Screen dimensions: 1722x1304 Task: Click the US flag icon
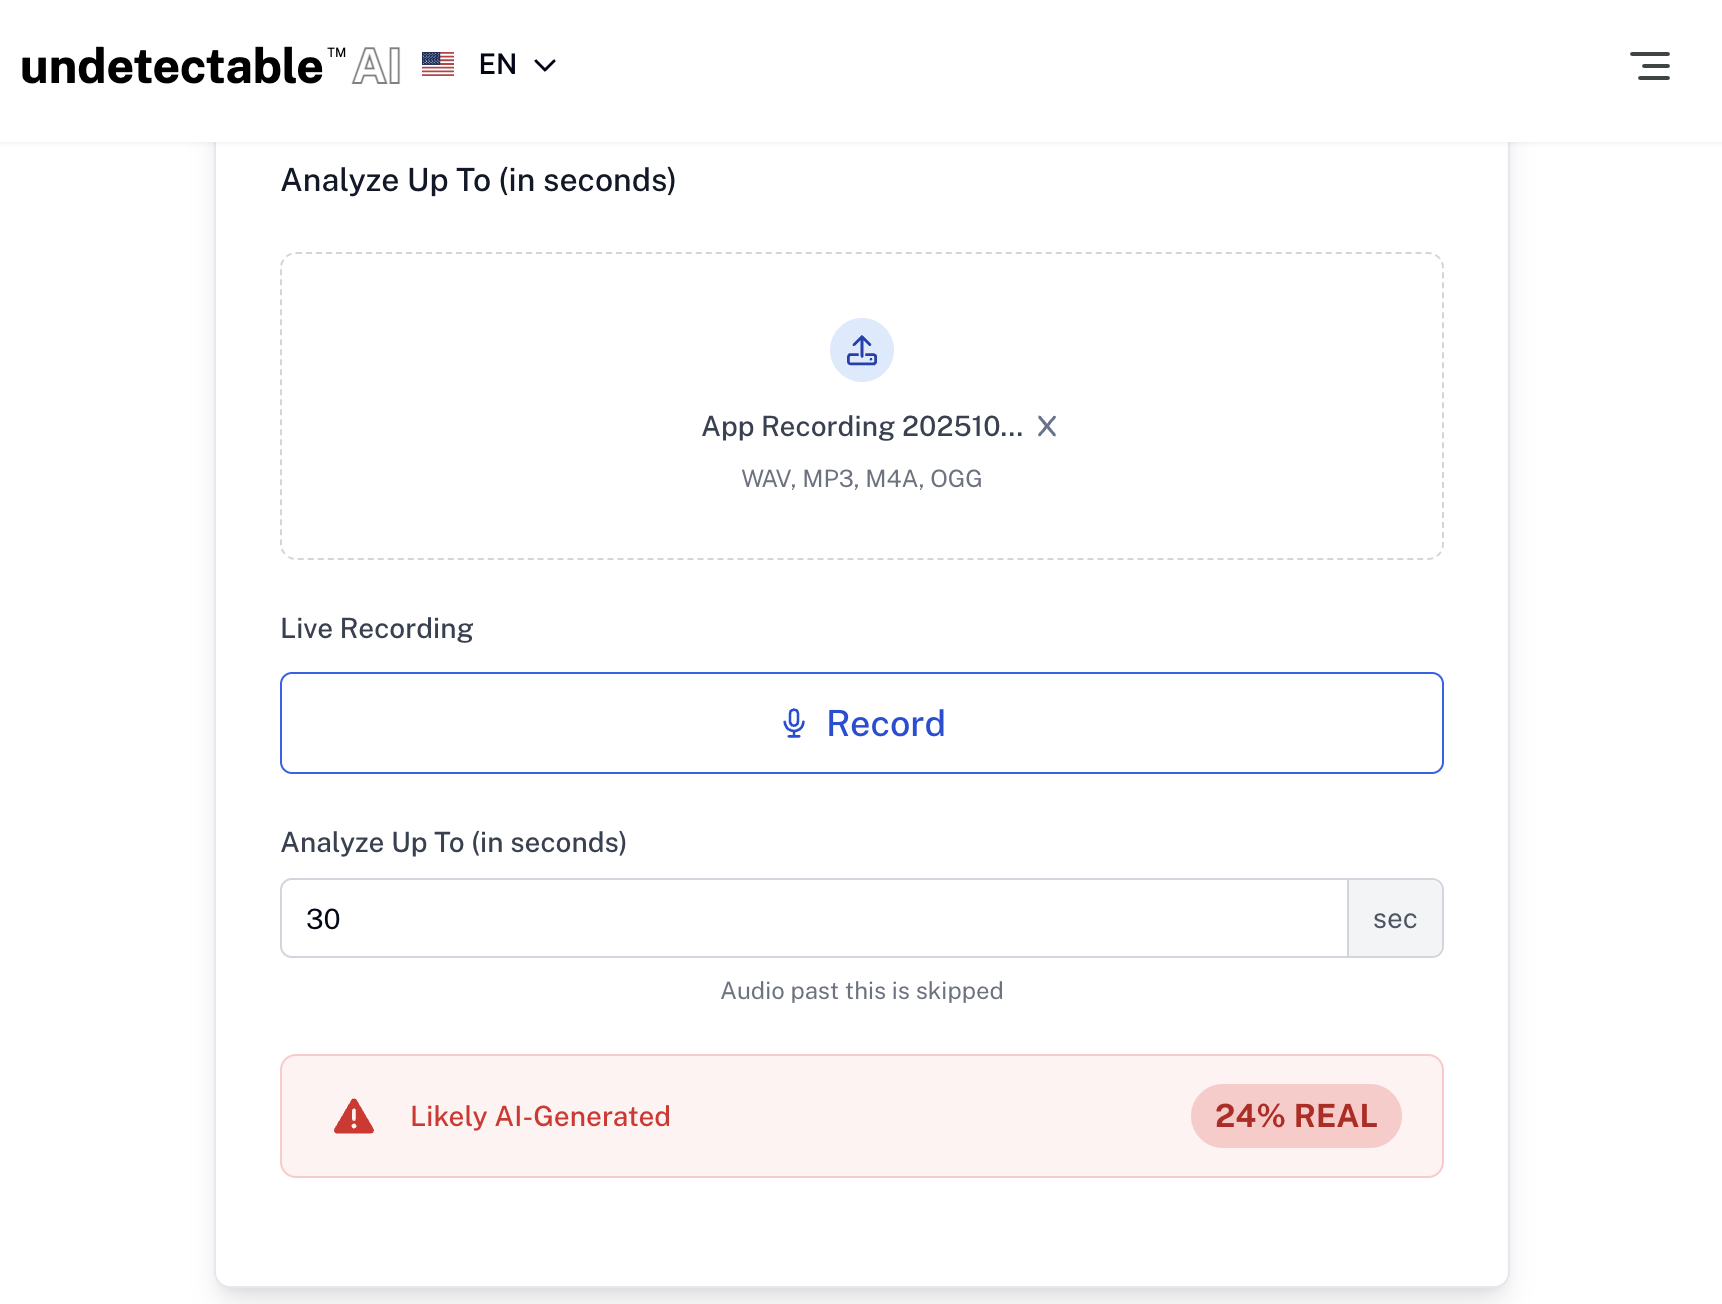pos(438,65)
